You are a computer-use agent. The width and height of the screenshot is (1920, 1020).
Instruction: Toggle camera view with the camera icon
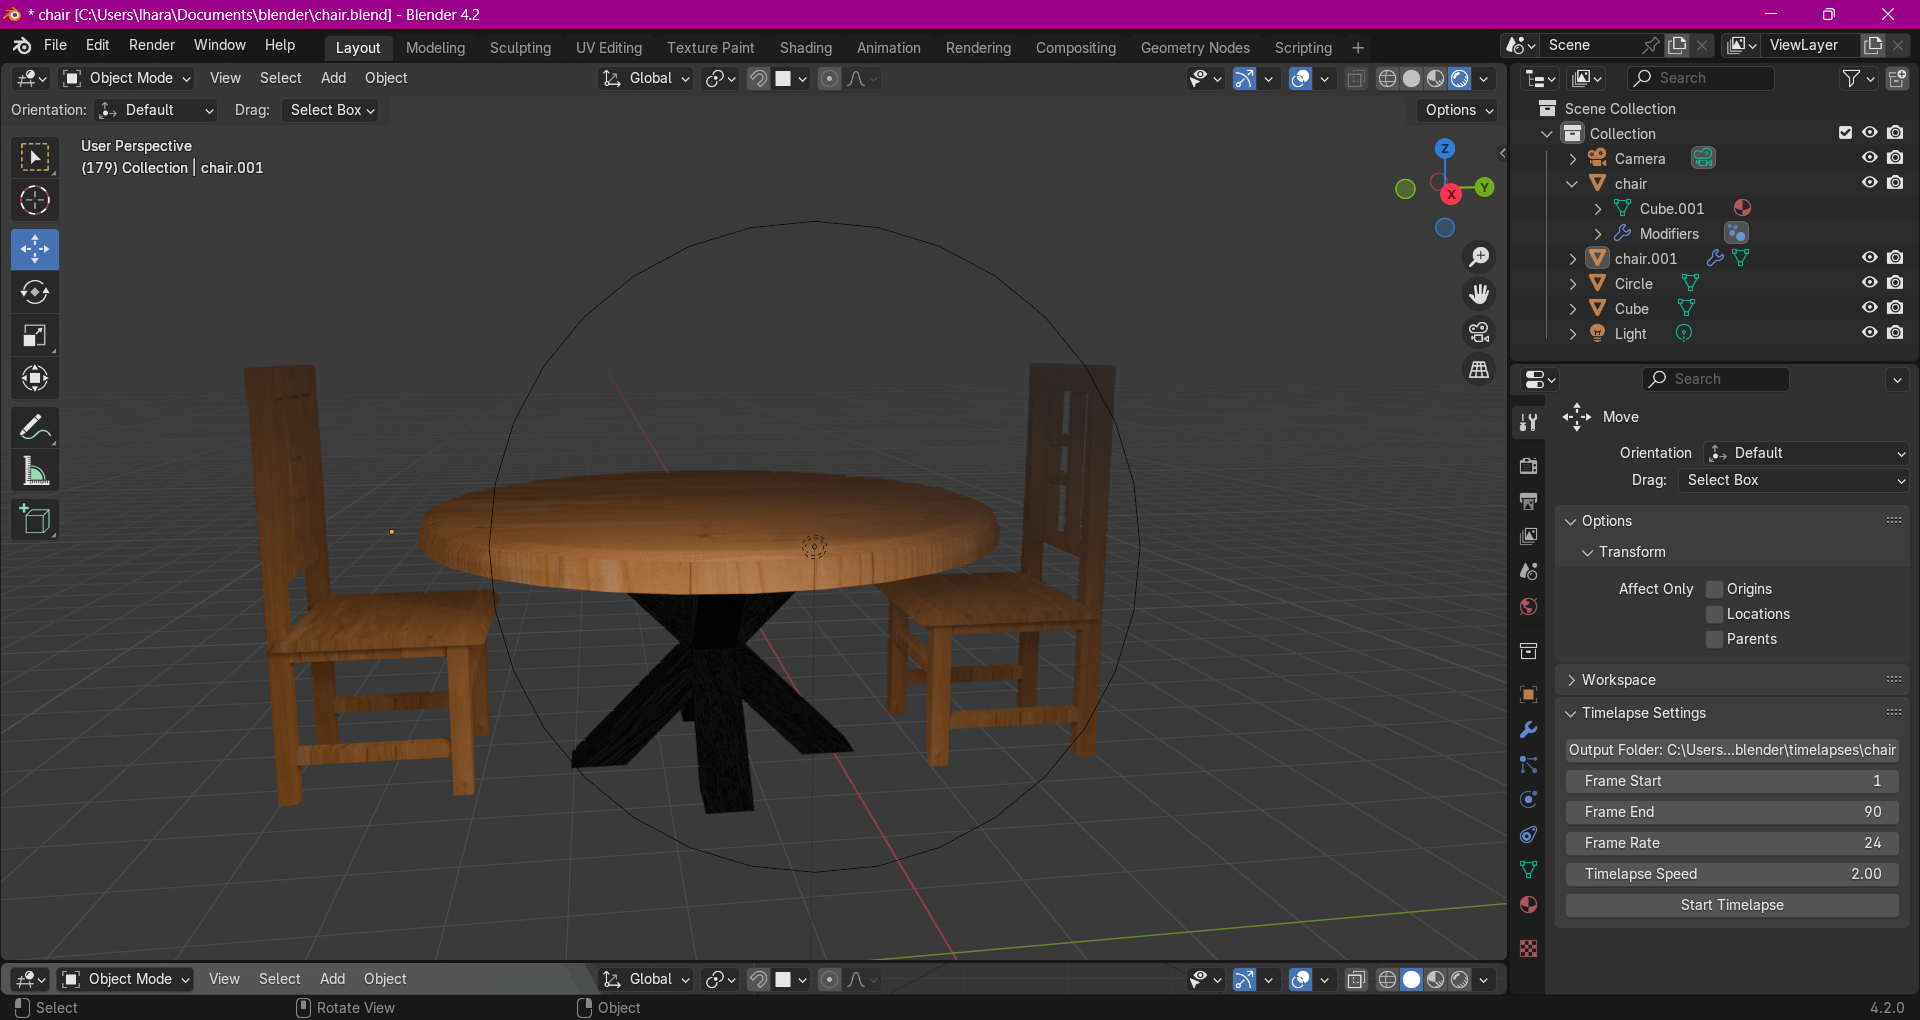coord(1479,332)
